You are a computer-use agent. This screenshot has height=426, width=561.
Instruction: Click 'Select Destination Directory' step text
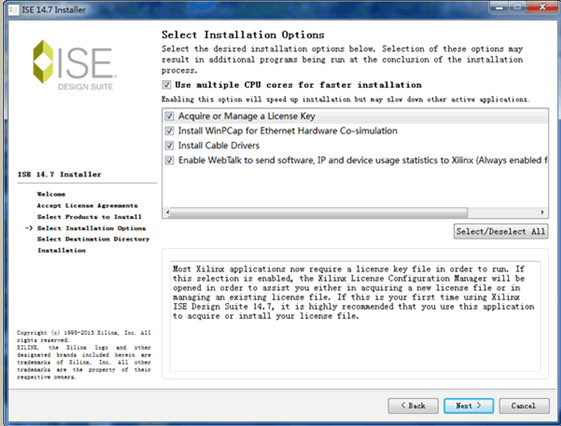pos(93,239)
